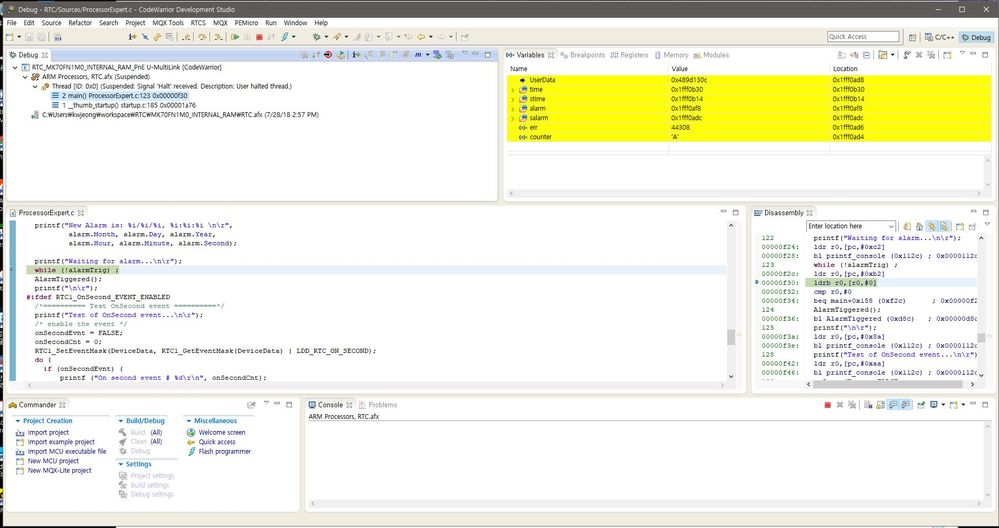Switch to the Modules tab
999x528 pixels.
[x=711, y=55]
